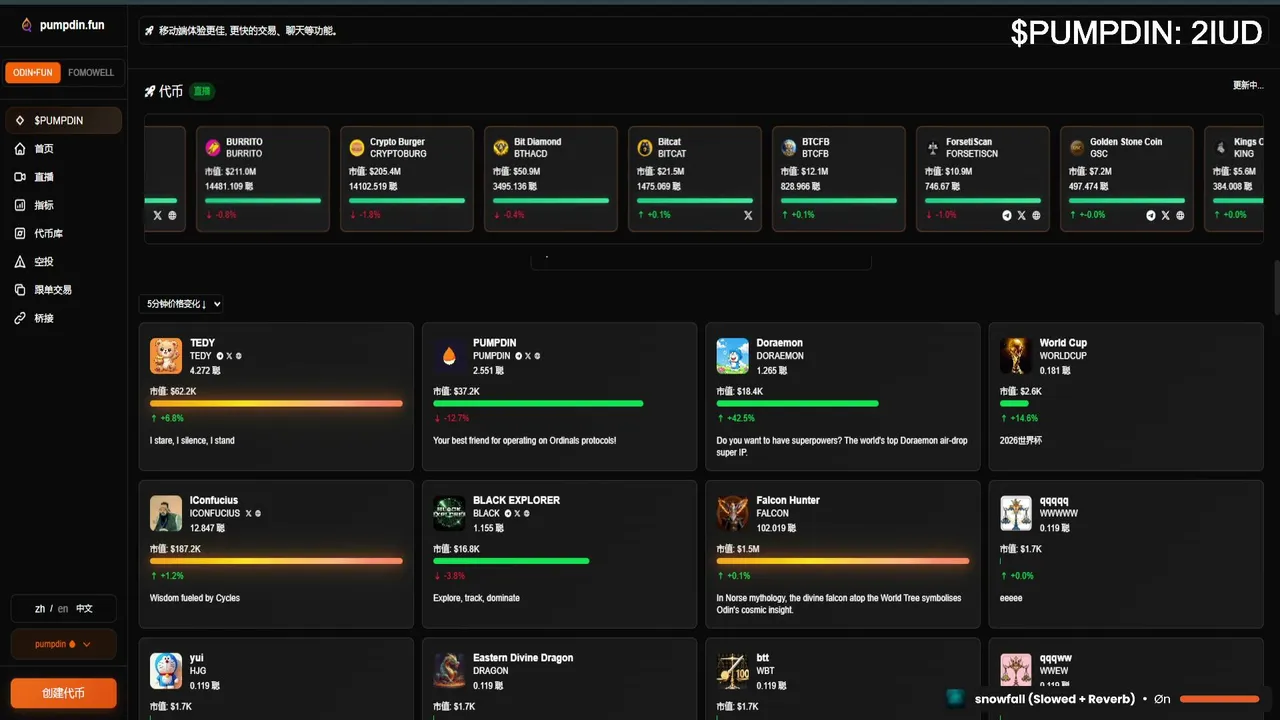Click the chain-link icon beside 桥接
Image resolution: width=1280 pixels, height=720 pixels.
coord(20,318)
